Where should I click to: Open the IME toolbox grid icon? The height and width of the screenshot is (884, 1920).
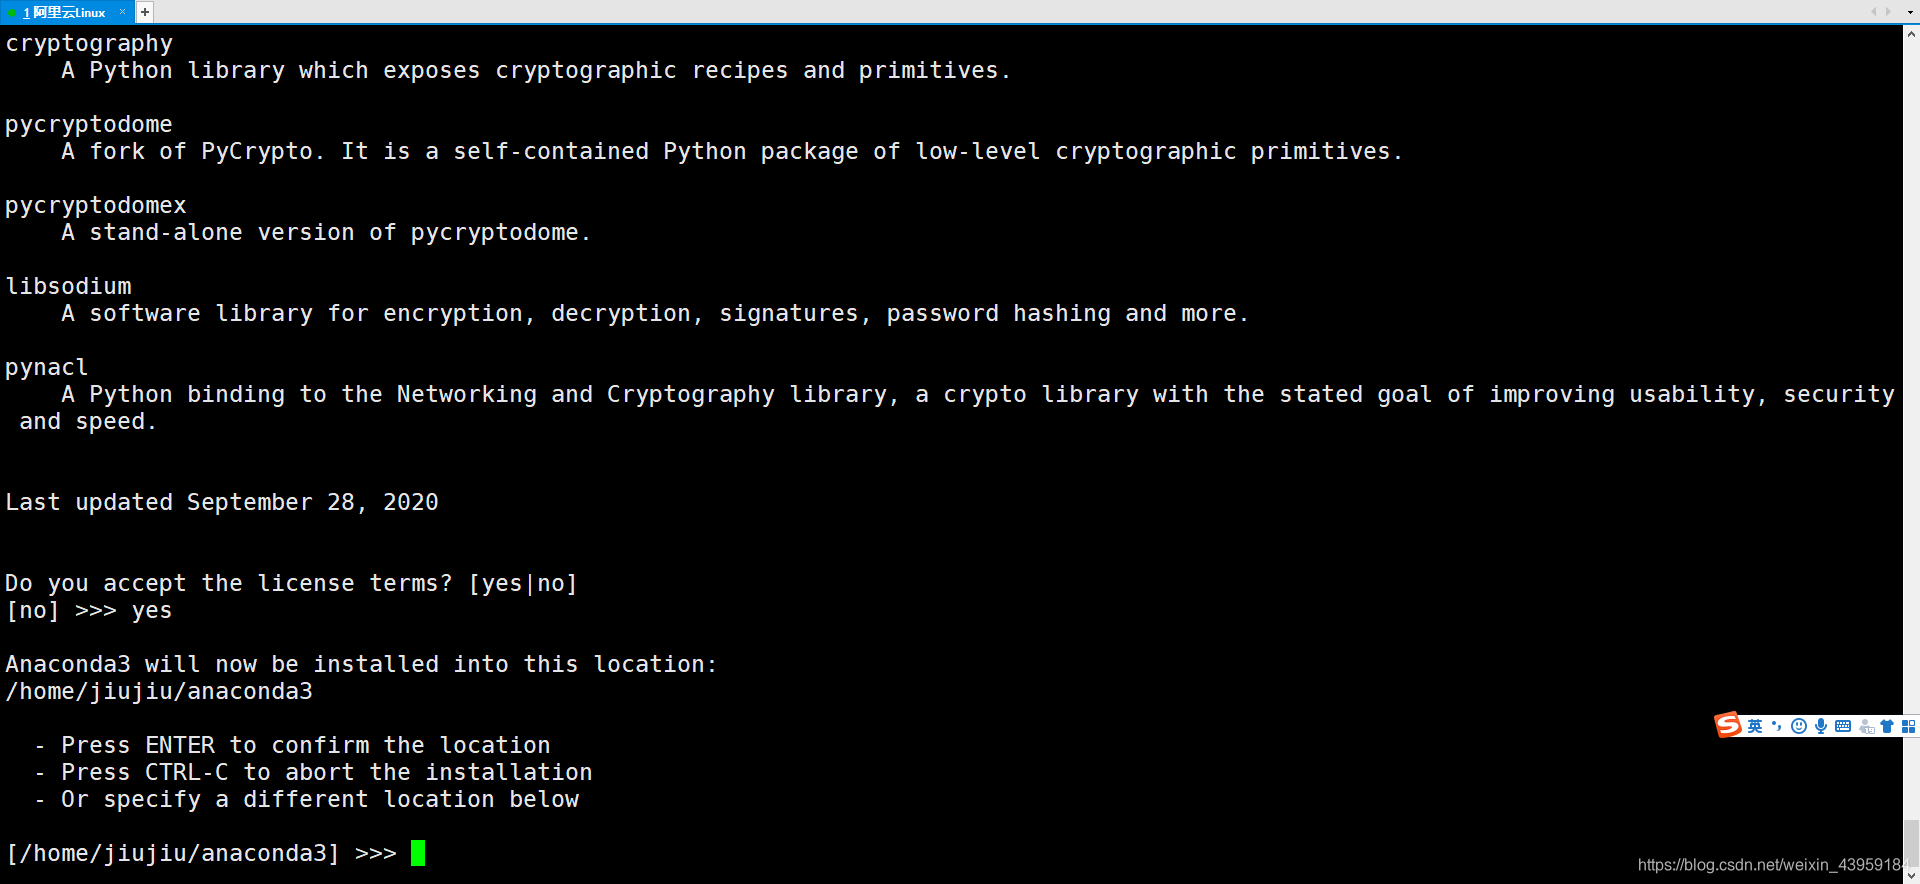[x=1908, y=726]
